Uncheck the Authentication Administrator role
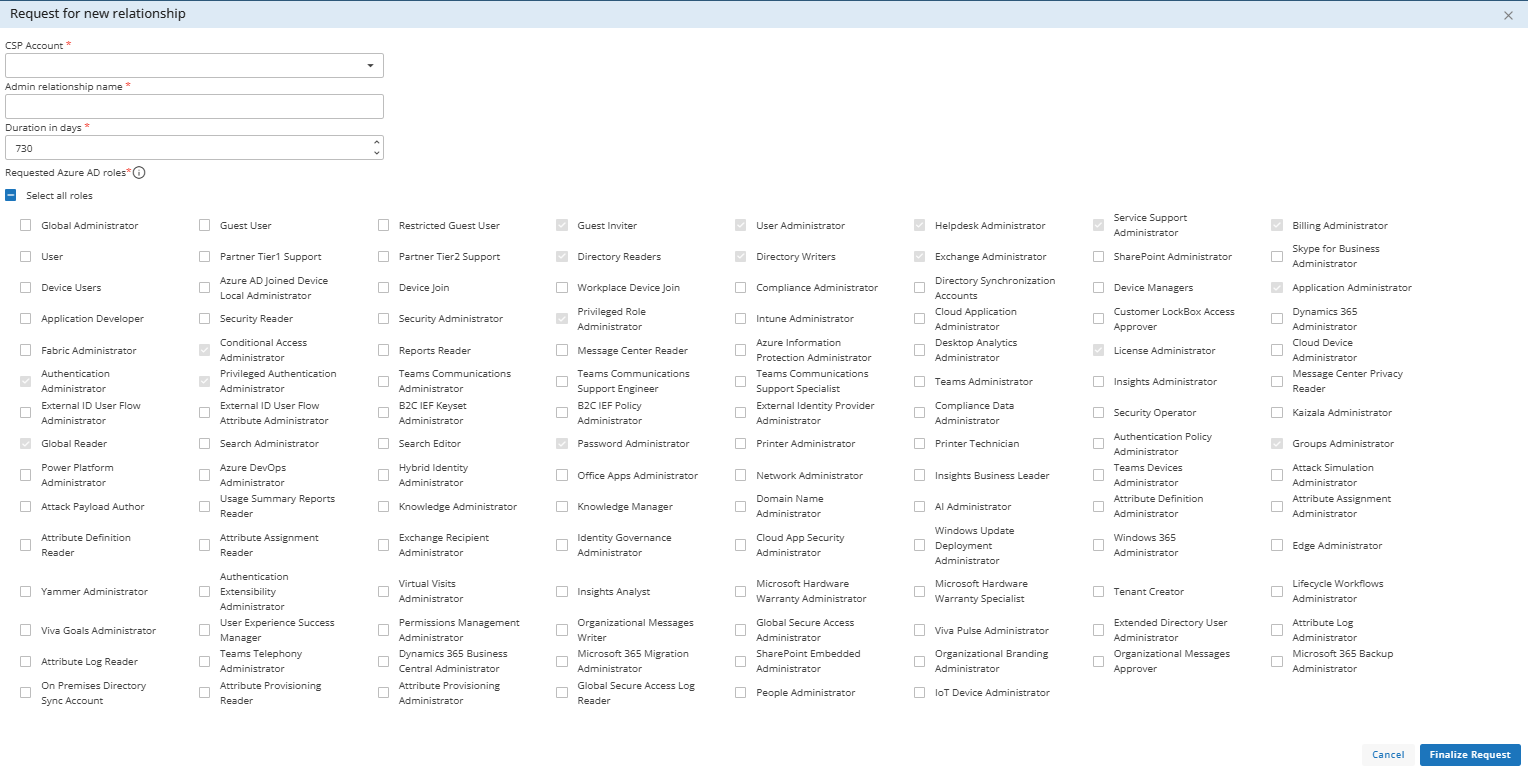Screen dimensions: 1528x774 [25, 381]
